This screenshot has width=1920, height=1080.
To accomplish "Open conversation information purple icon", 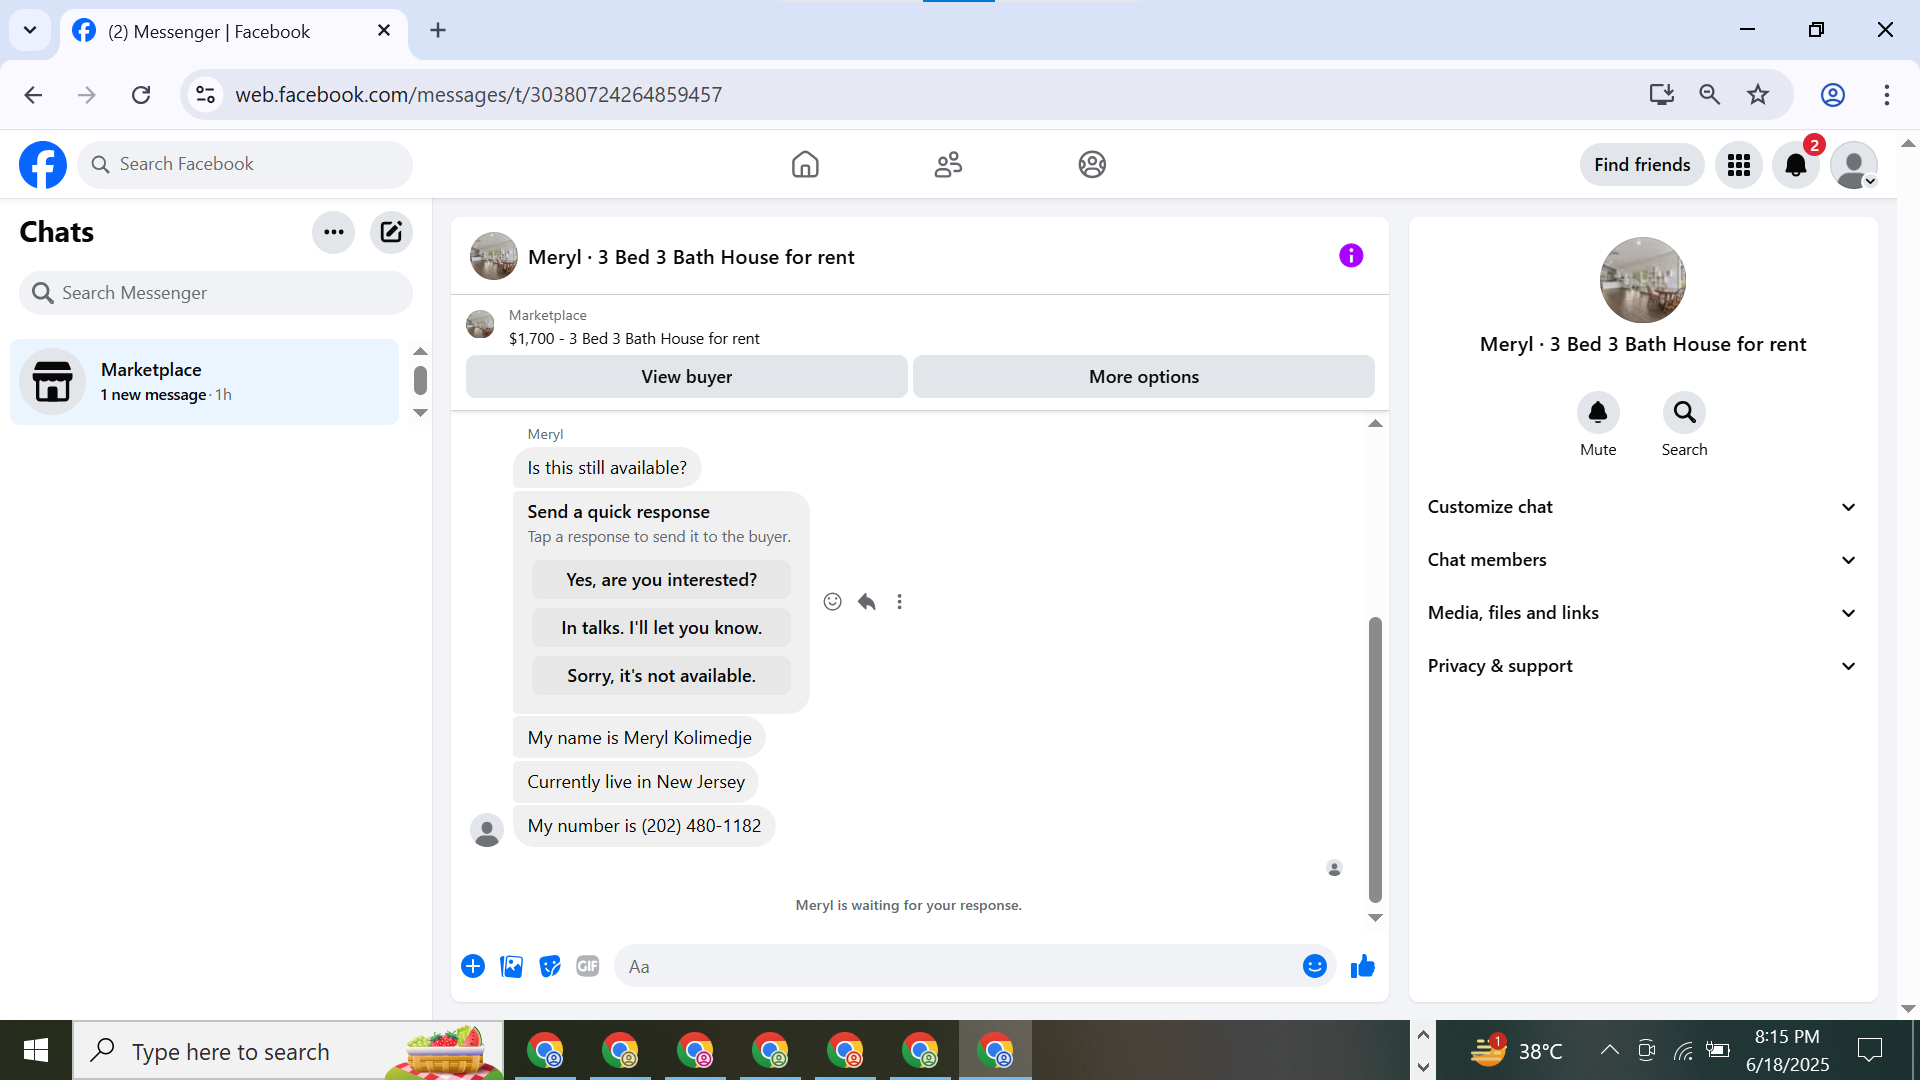I will click(1351, 256).
